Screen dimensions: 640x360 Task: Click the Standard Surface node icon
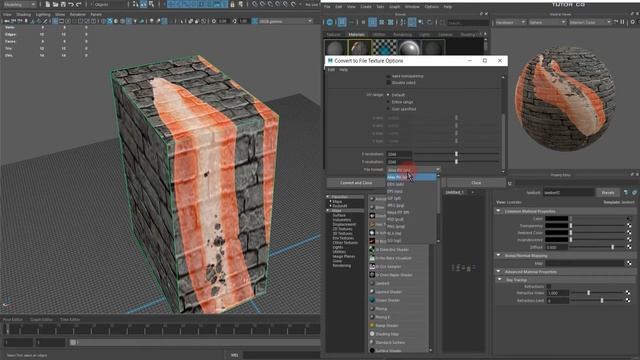click(x=372, y=342)
